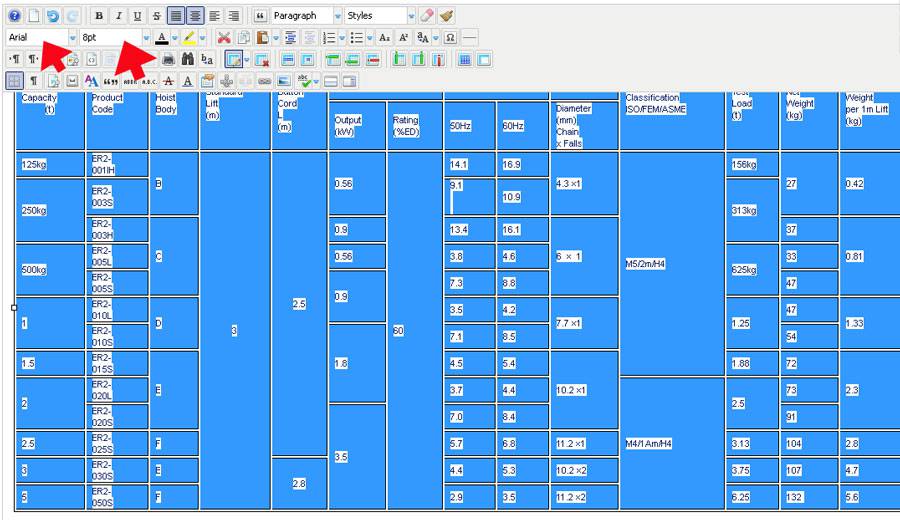900x520 pixels.
Task: Open the Arial font family dropdown
Action: [x=42, y=38]
